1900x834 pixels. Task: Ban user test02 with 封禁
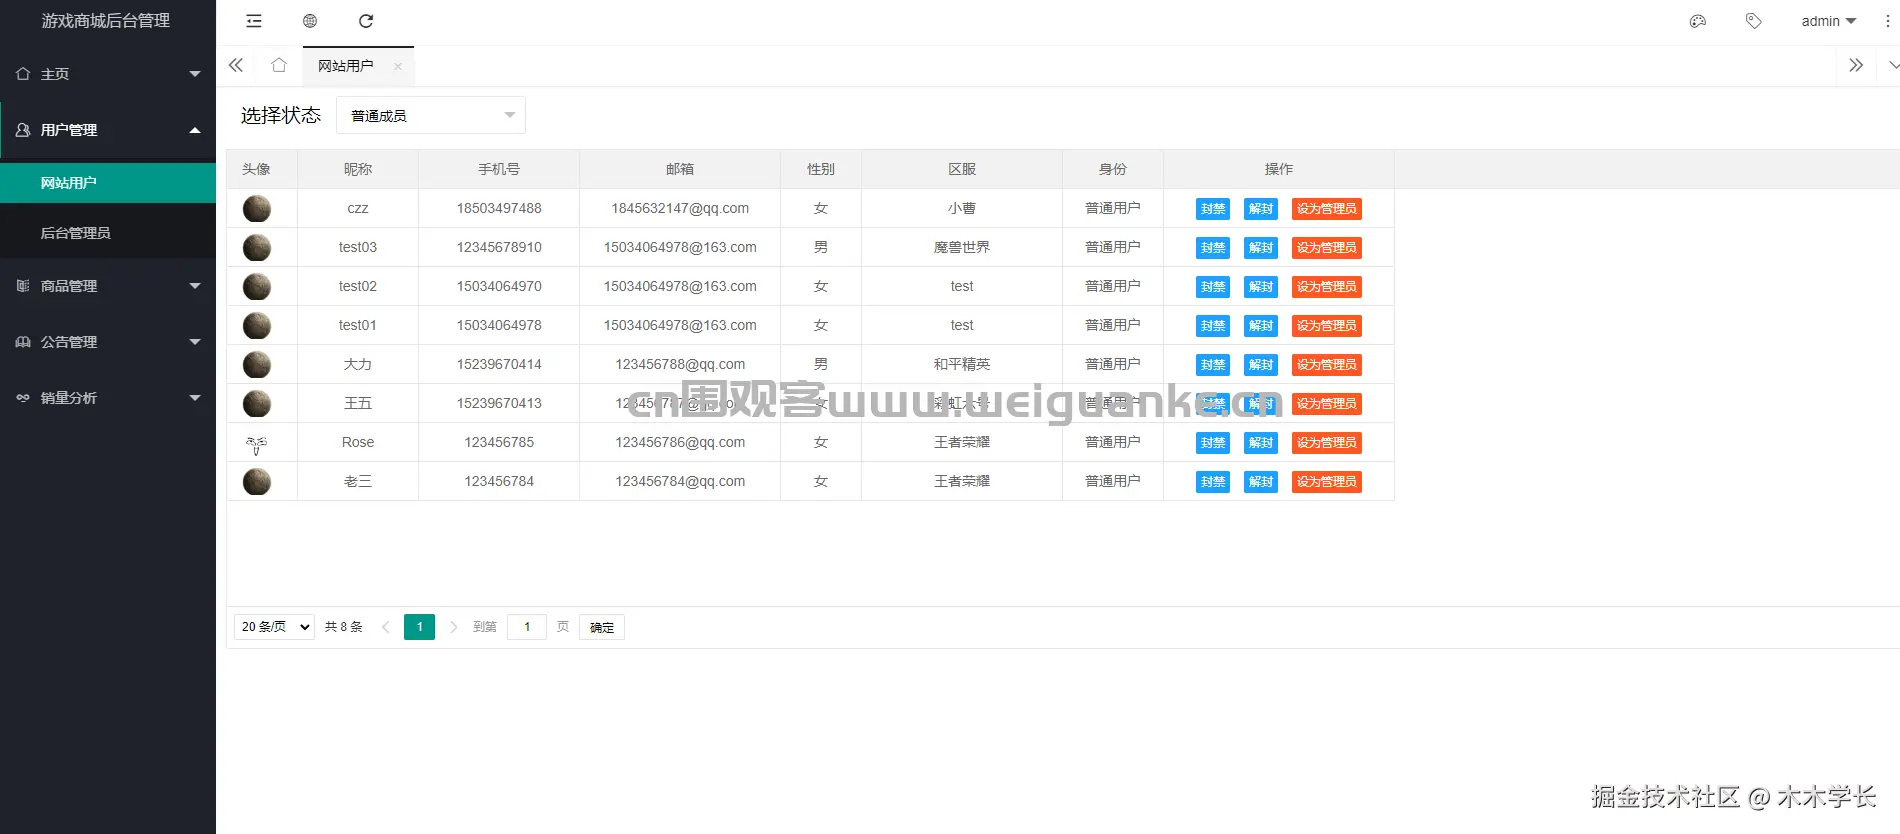1213,287
